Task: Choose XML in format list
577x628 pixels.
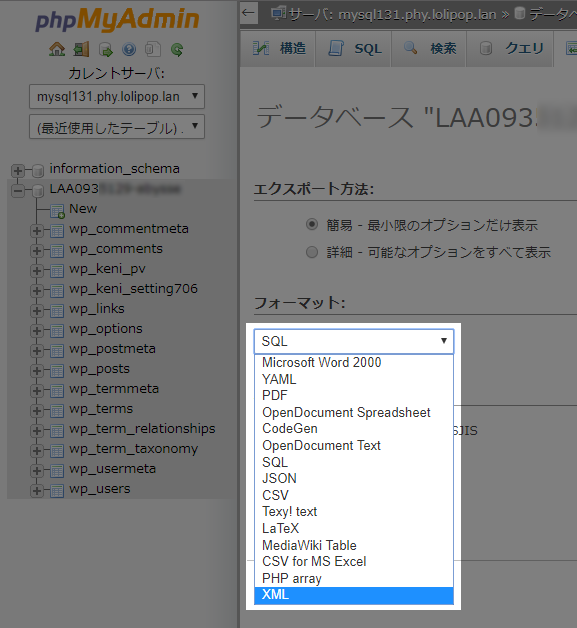Action: click(354, 595)
